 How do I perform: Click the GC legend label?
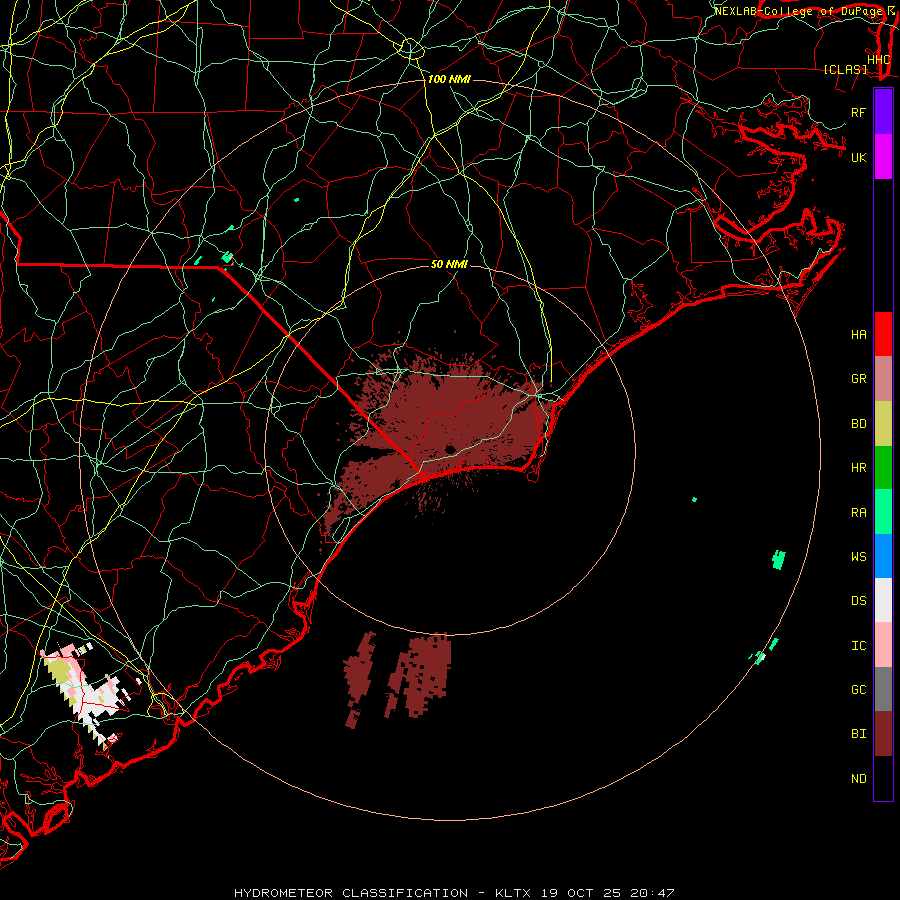[858, 690]
